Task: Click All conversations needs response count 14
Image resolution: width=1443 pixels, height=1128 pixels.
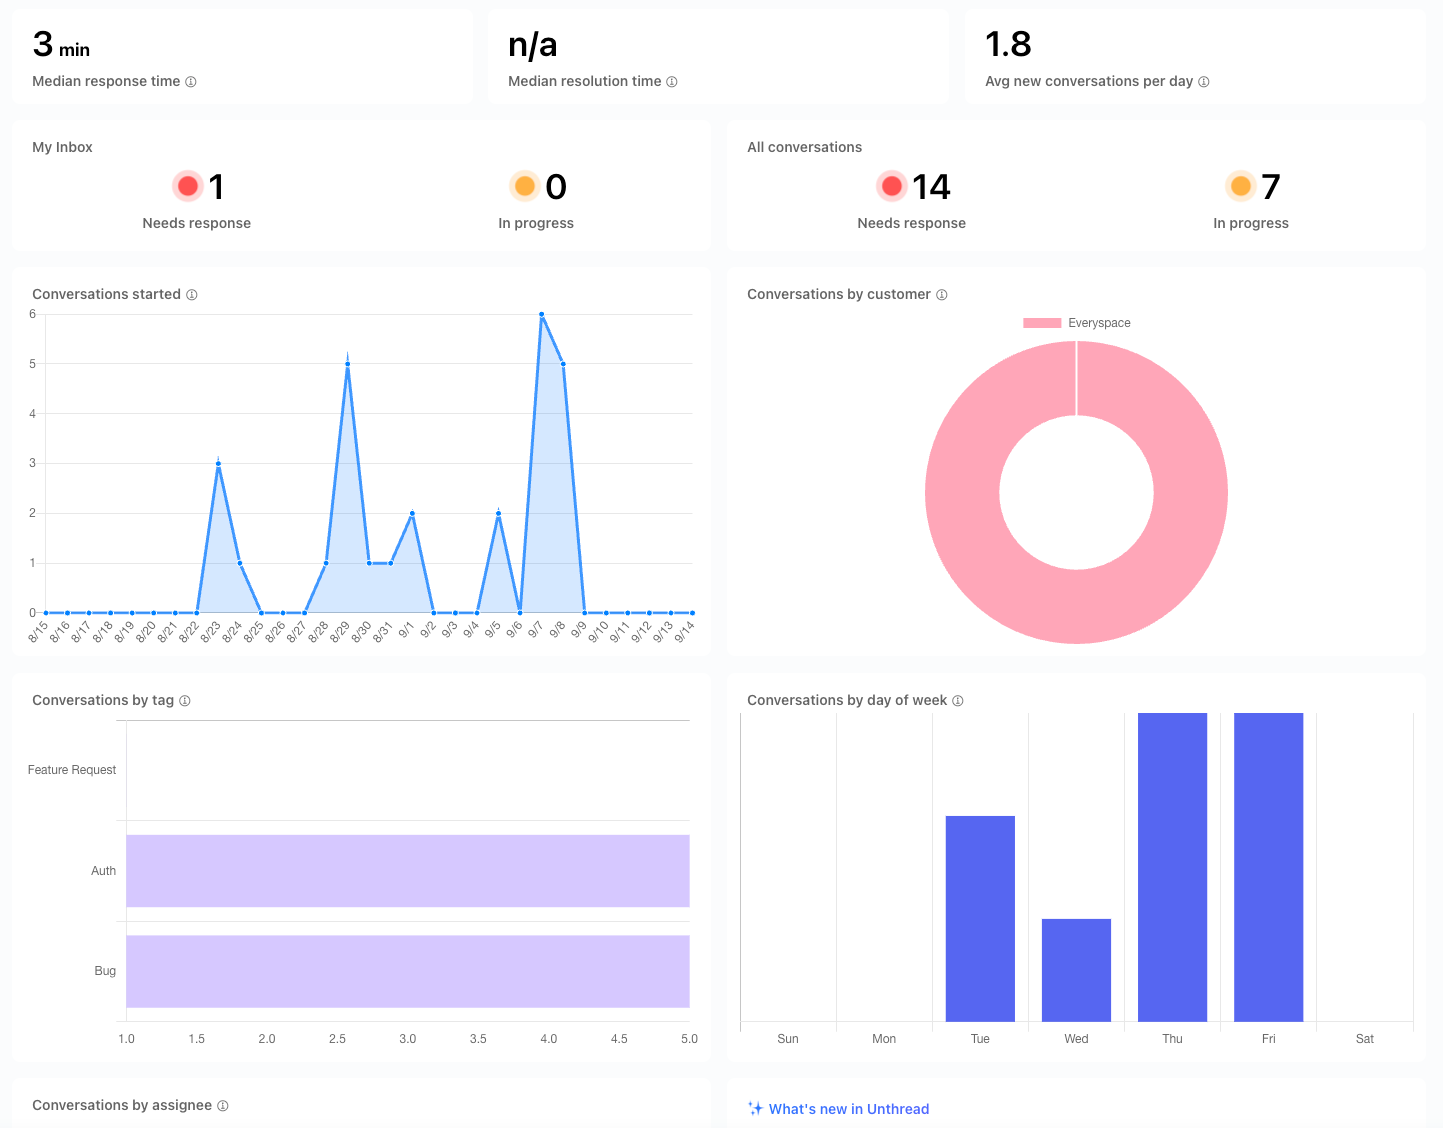Action: tap(931, 187)
